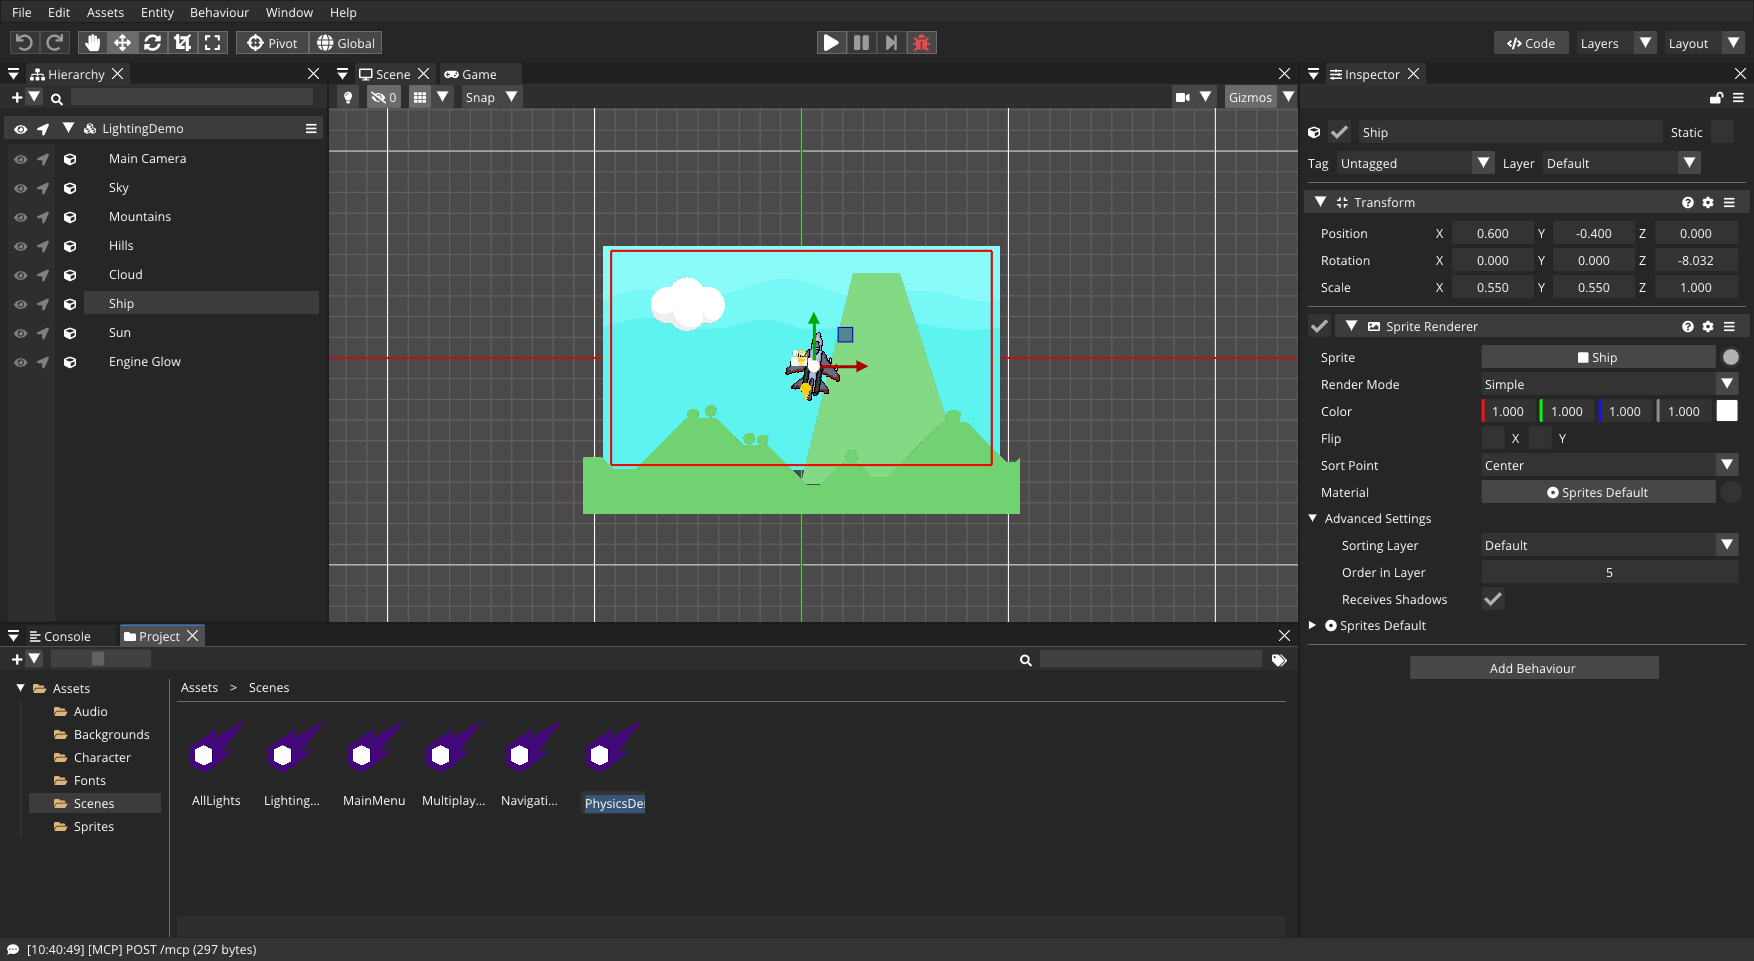The height and width of the screenshot is (961, 1754).
Task: Open the Entity menu
Action: click(157, 12)
